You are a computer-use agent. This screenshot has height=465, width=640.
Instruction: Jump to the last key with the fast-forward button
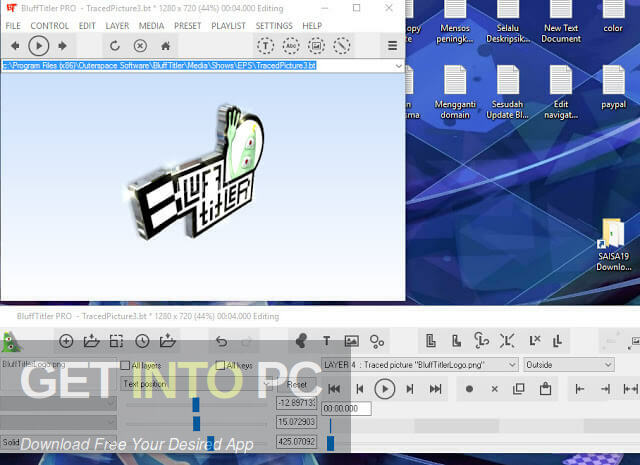pyautogui.click(x=436, y=389)
